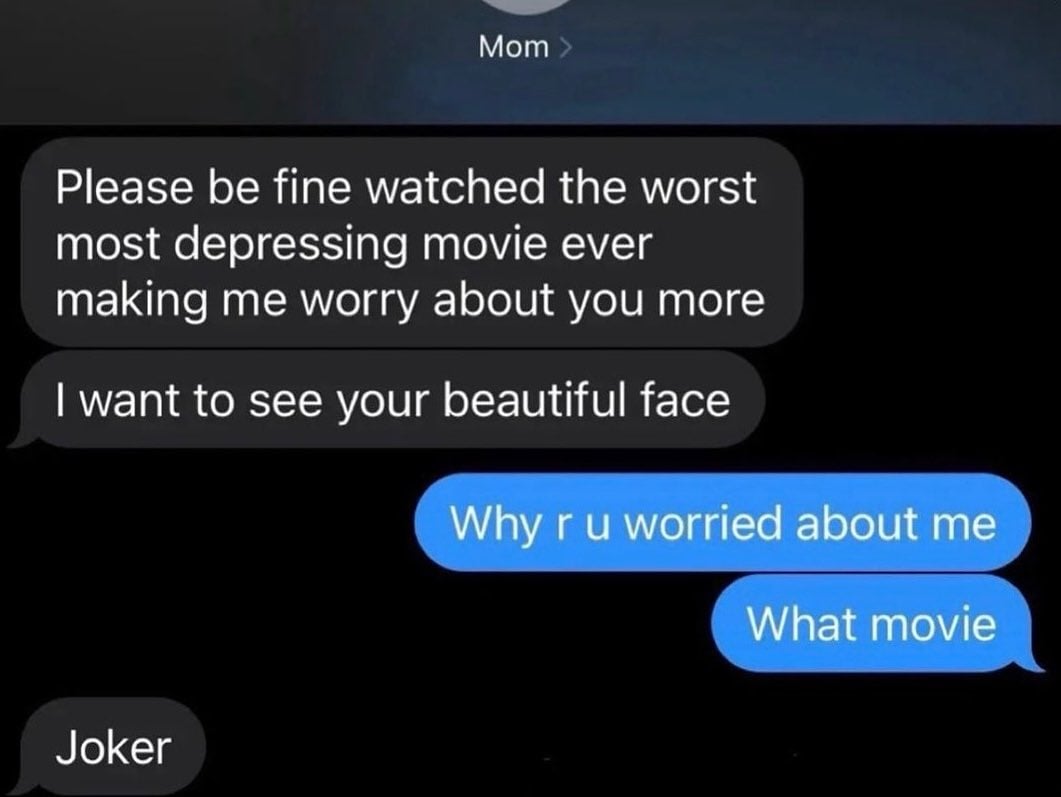
Task: Click the word 'worried' in the blue bubble
Action: 703,523
